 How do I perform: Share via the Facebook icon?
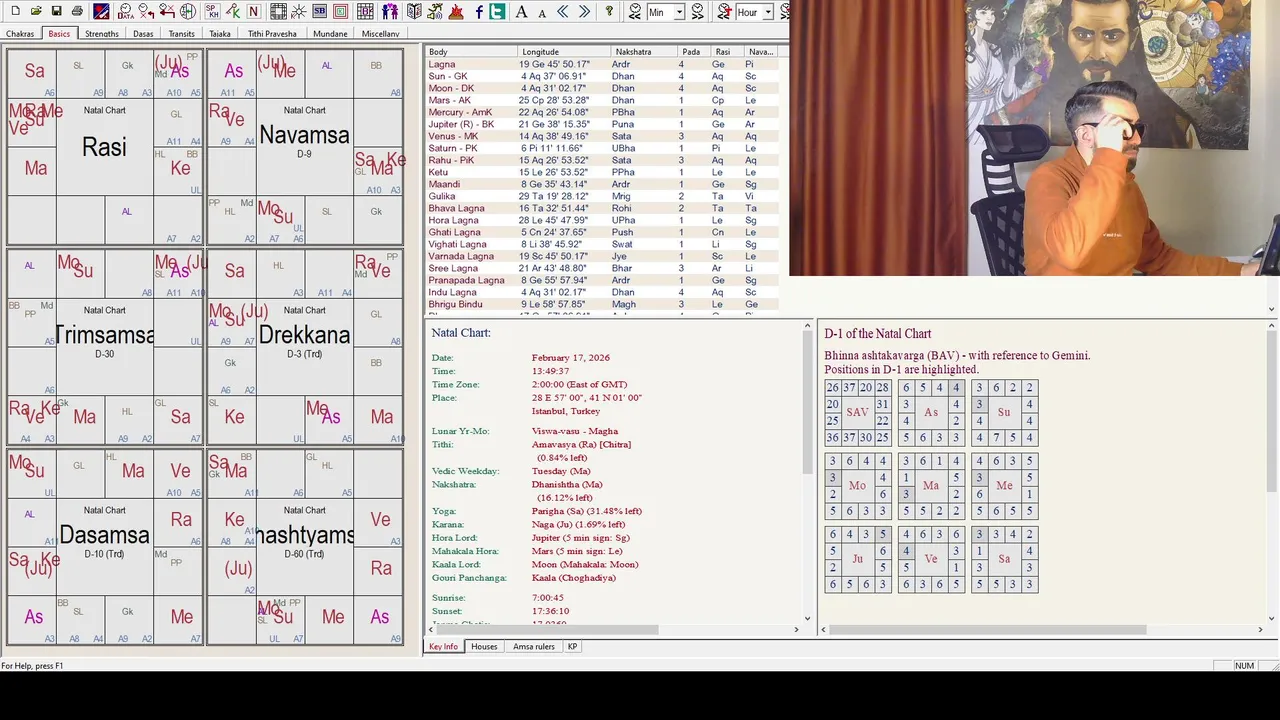479,11
